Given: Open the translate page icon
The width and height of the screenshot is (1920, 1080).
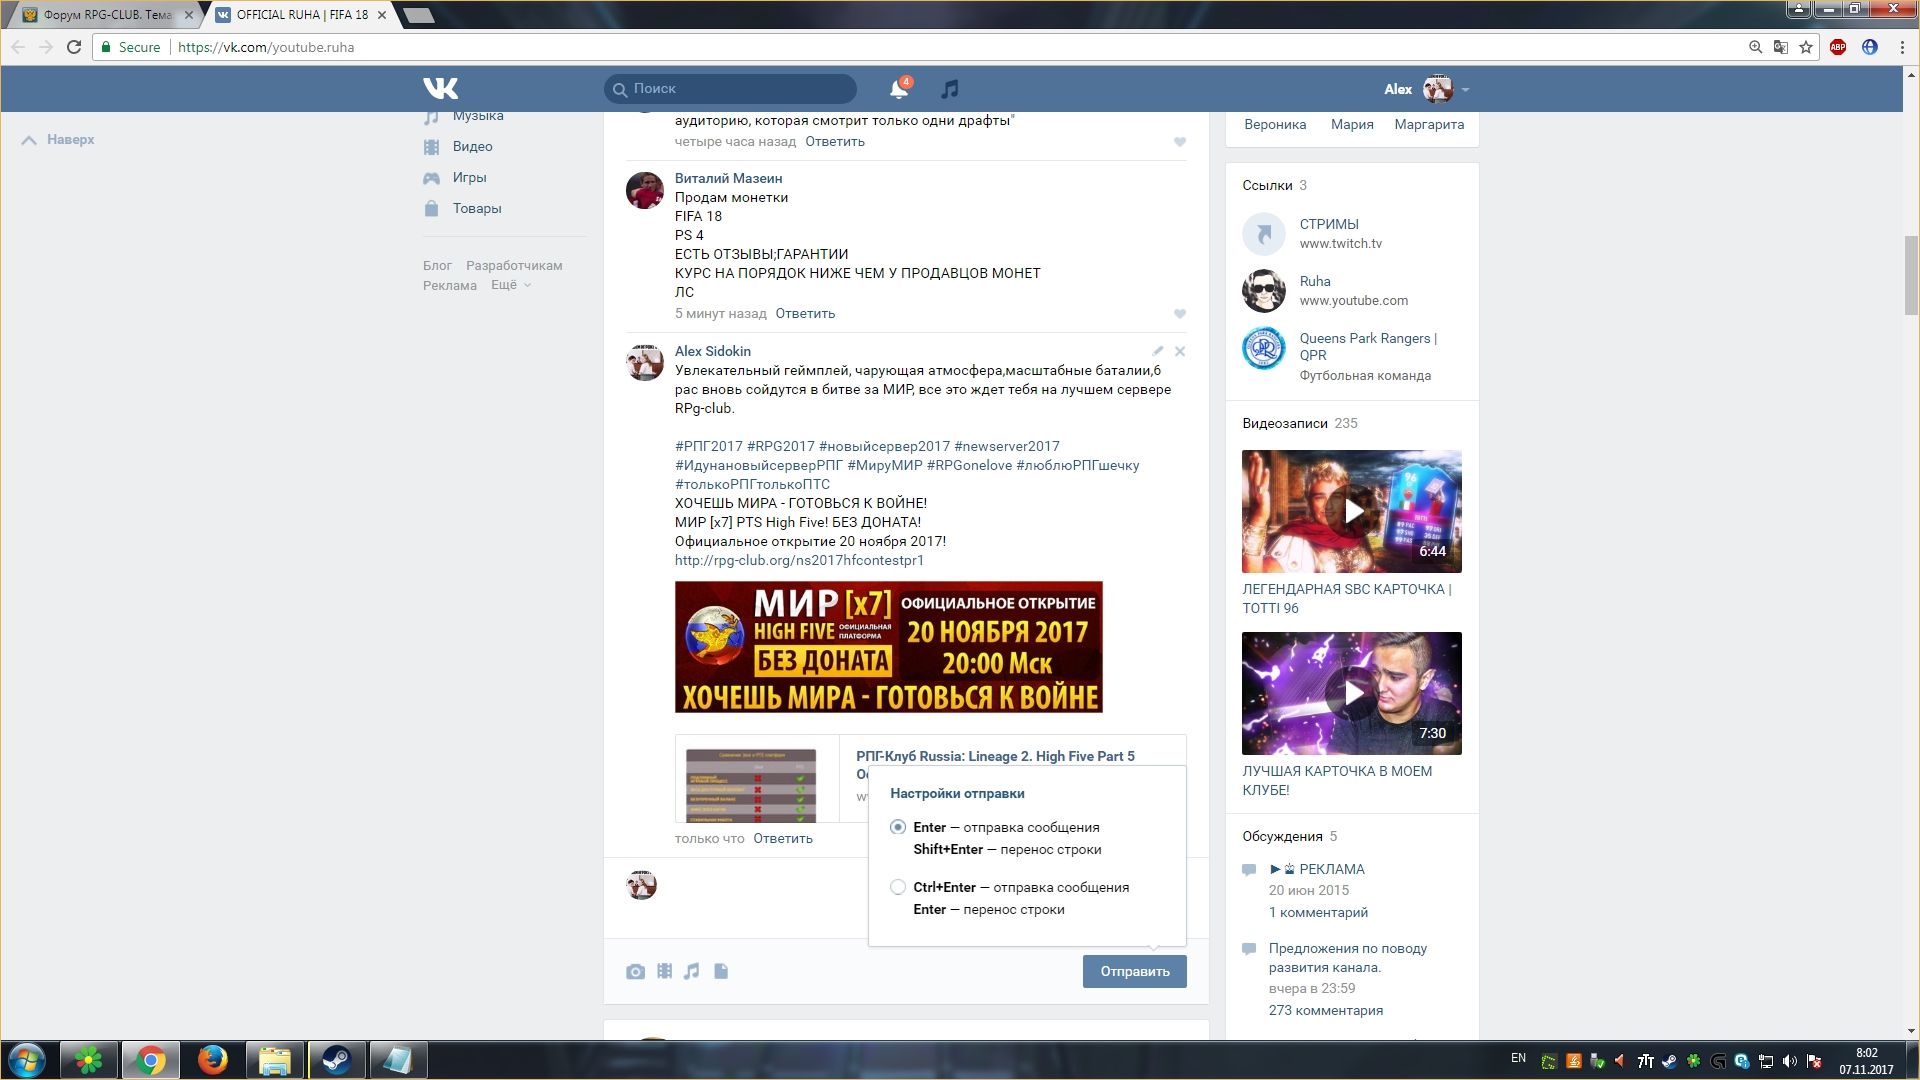Looking at the screenshot, I should (x=1781, y=47).
